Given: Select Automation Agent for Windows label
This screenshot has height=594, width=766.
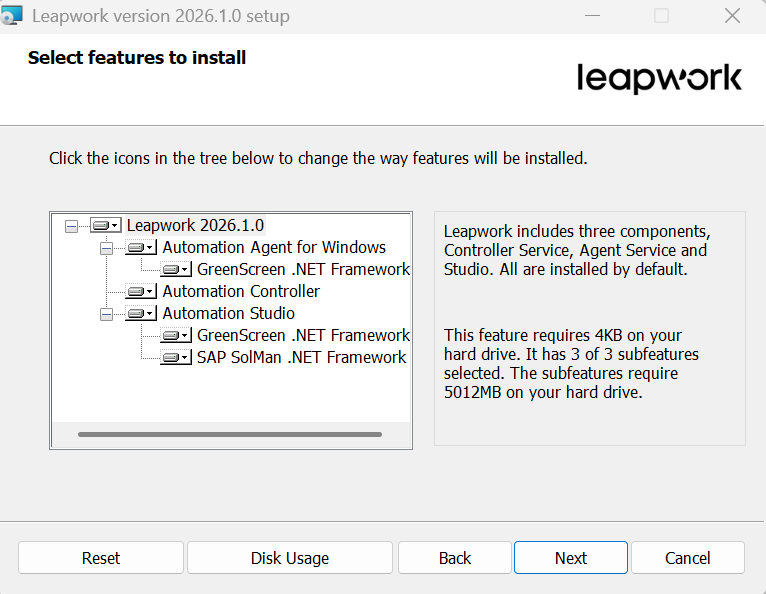Looking at the screenshot, I should pos(274,247).
